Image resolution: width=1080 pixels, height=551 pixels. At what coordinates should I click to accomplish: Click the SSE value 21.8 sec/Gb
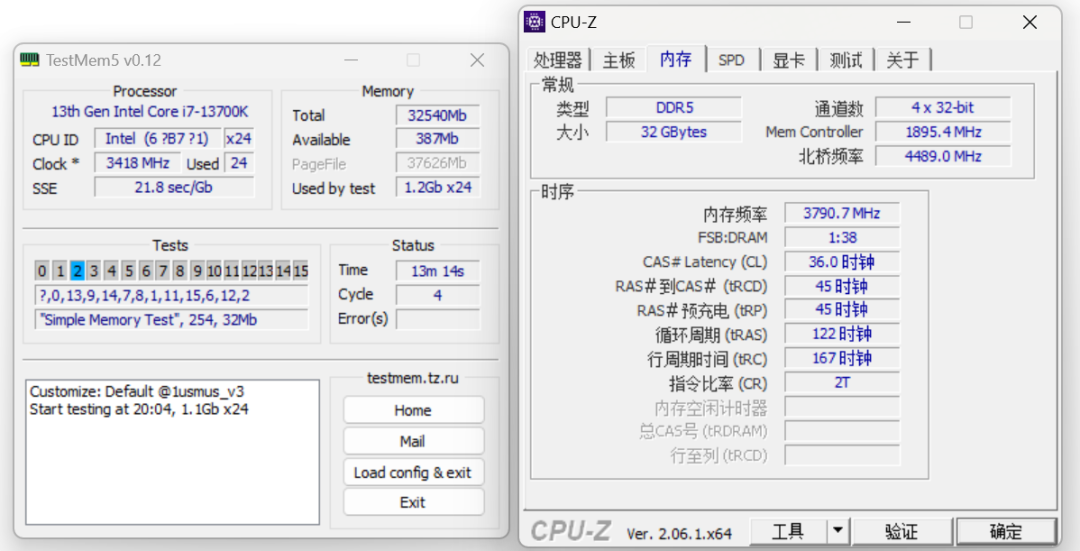click(174, 187)
